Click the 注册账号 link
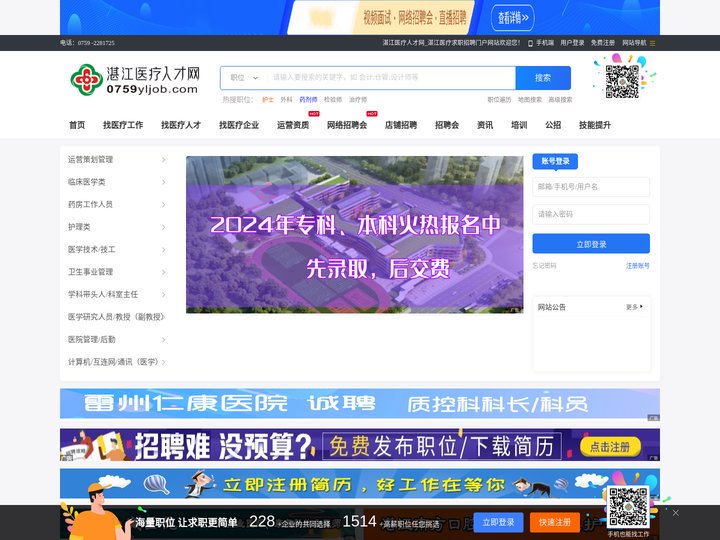The image size is (720, 540). click(638, 266)
